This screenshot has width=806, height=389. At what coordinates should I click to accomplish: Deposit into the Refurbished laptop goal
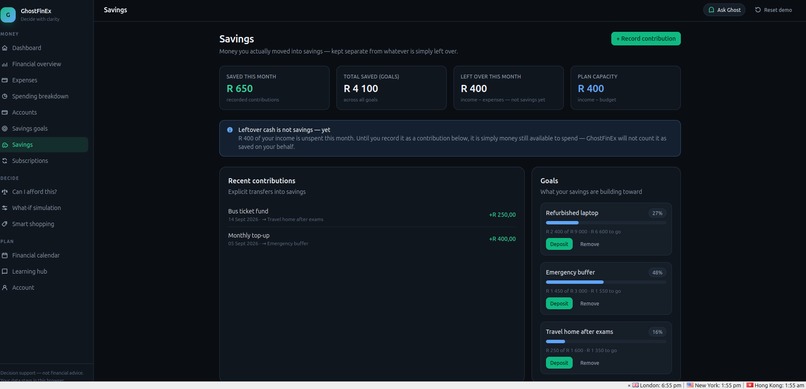[559, 244]
